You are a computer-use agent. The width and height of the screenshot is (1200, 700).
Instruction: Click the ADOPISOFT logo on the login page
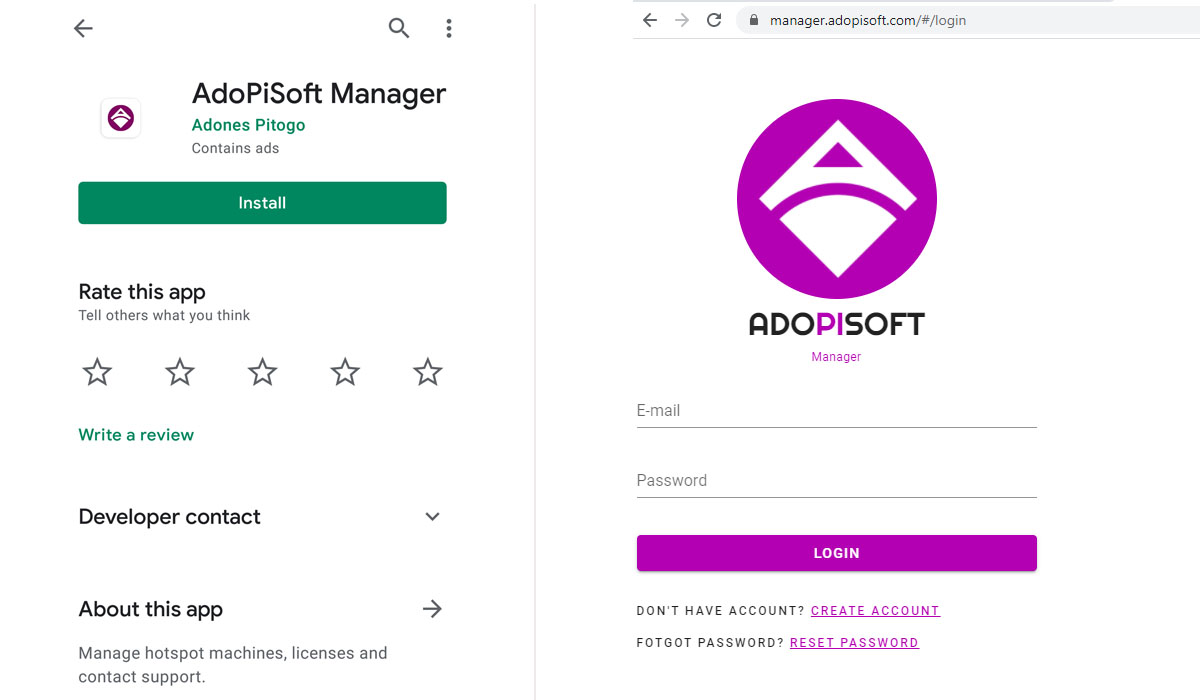point(836,199)
